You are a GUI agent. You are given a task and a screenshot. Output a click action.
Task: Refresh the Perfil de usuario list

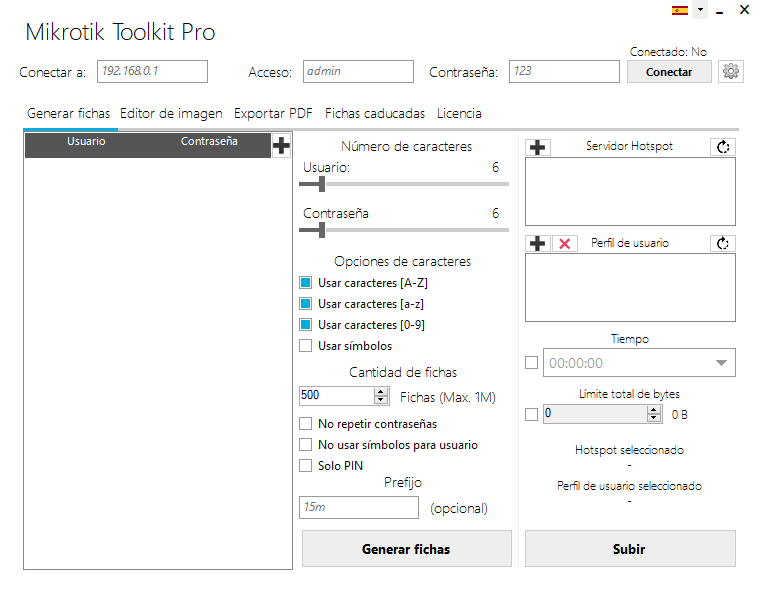coord(723,243)
